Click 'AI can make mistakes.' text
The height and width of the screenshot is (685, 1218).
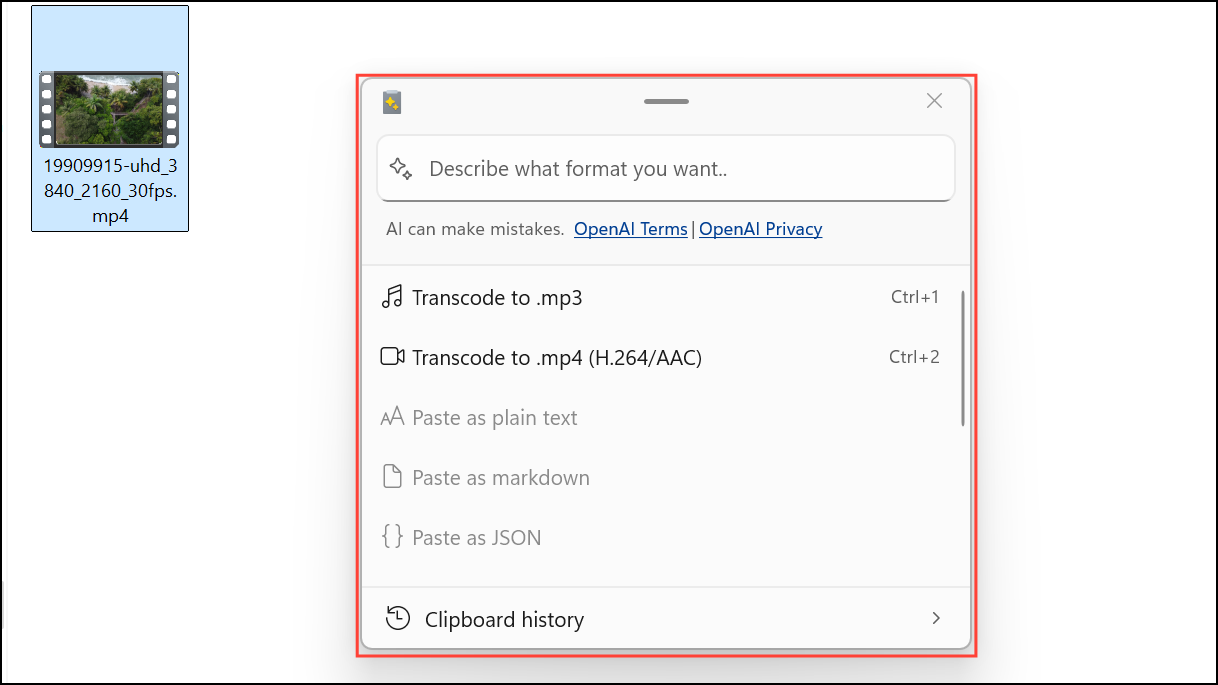[x=475, y=229]
